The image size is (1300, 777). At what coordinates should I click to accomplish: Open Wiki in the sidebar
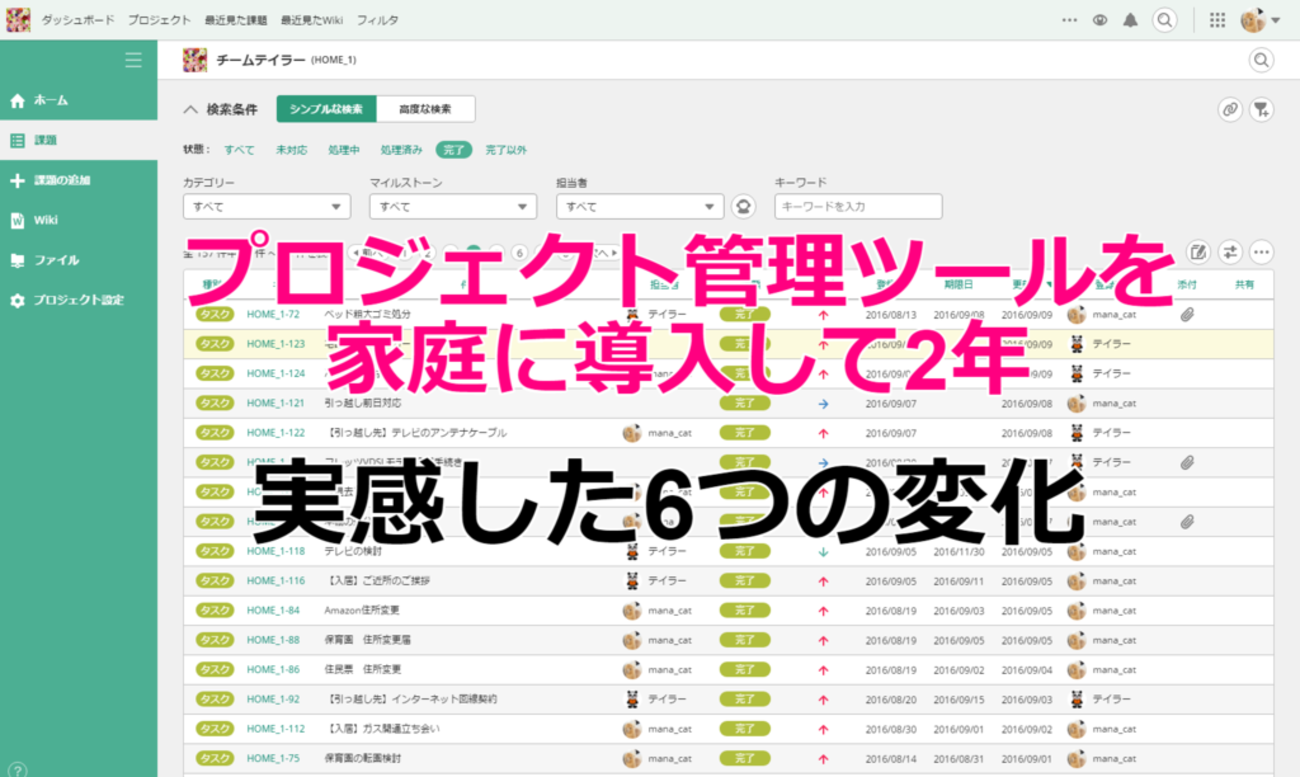46,220
